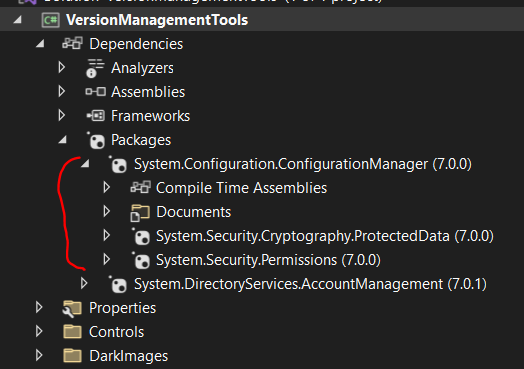Click the Documents folder icon
The height and width of the screenshot is (369, 524).
click(140, 213)
